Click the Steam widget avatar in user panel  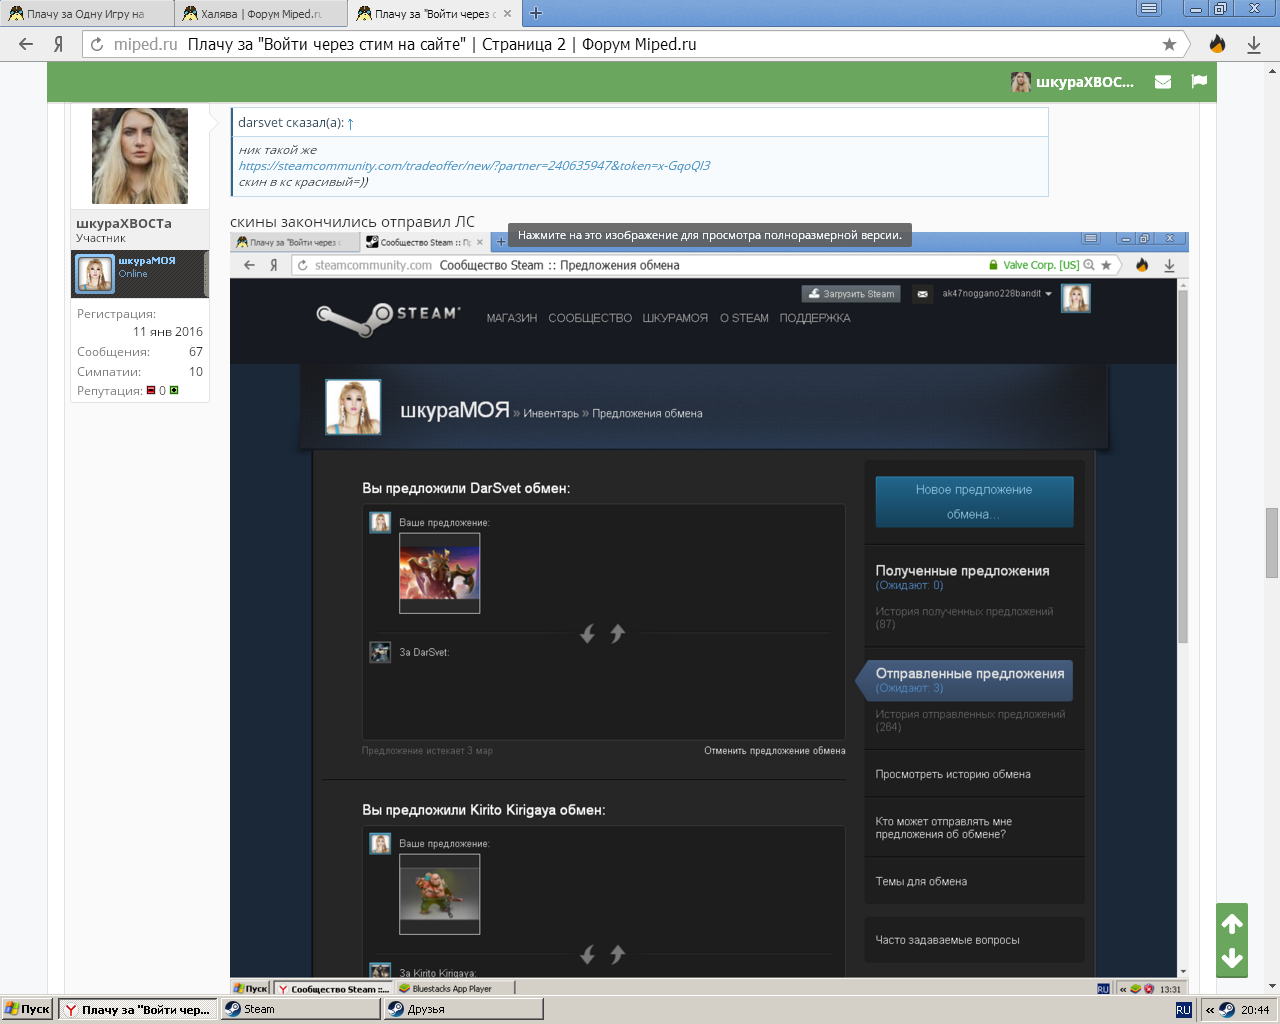point(95,274)
